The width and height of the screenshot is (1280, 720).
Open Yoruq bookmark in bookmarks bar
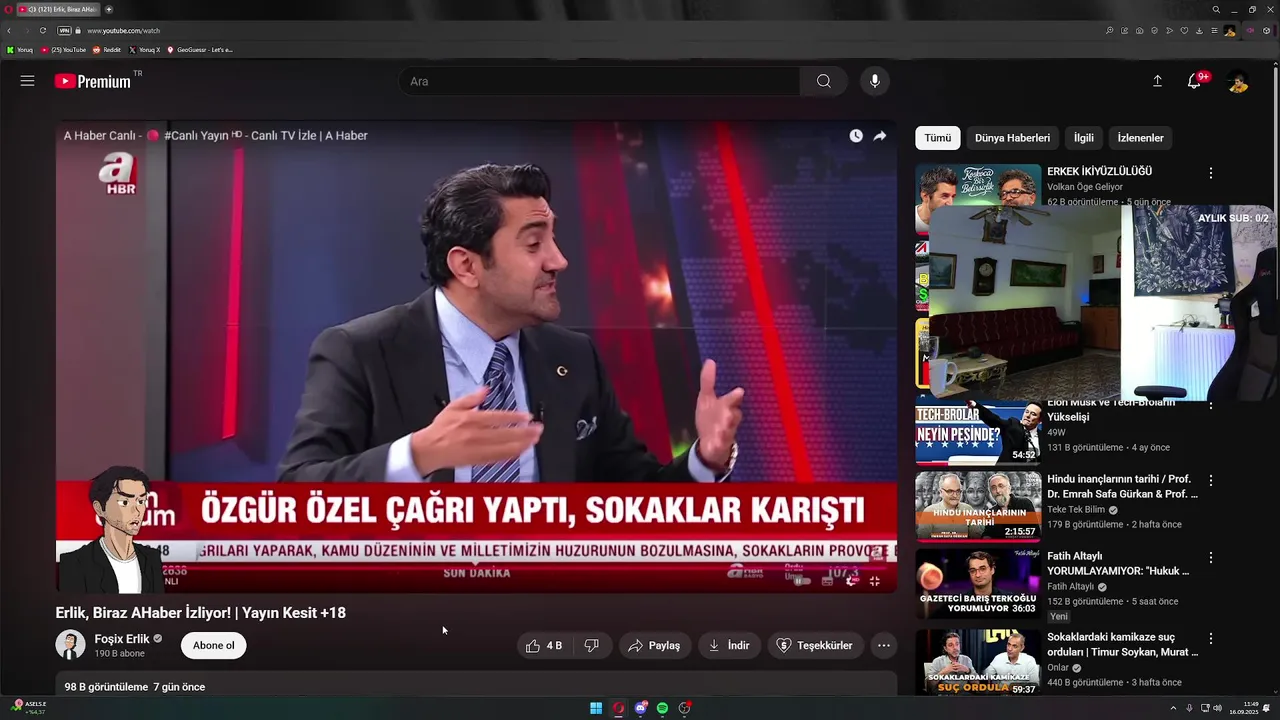[x=20, y=50]
